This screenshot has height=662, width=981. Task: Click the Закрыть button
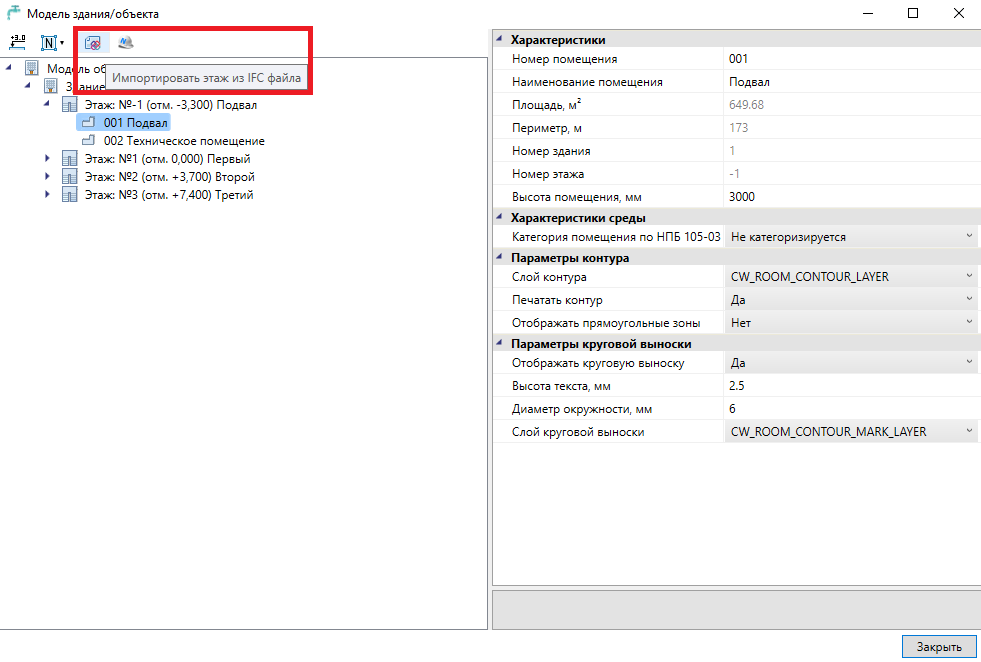click(x=939, y=646)
